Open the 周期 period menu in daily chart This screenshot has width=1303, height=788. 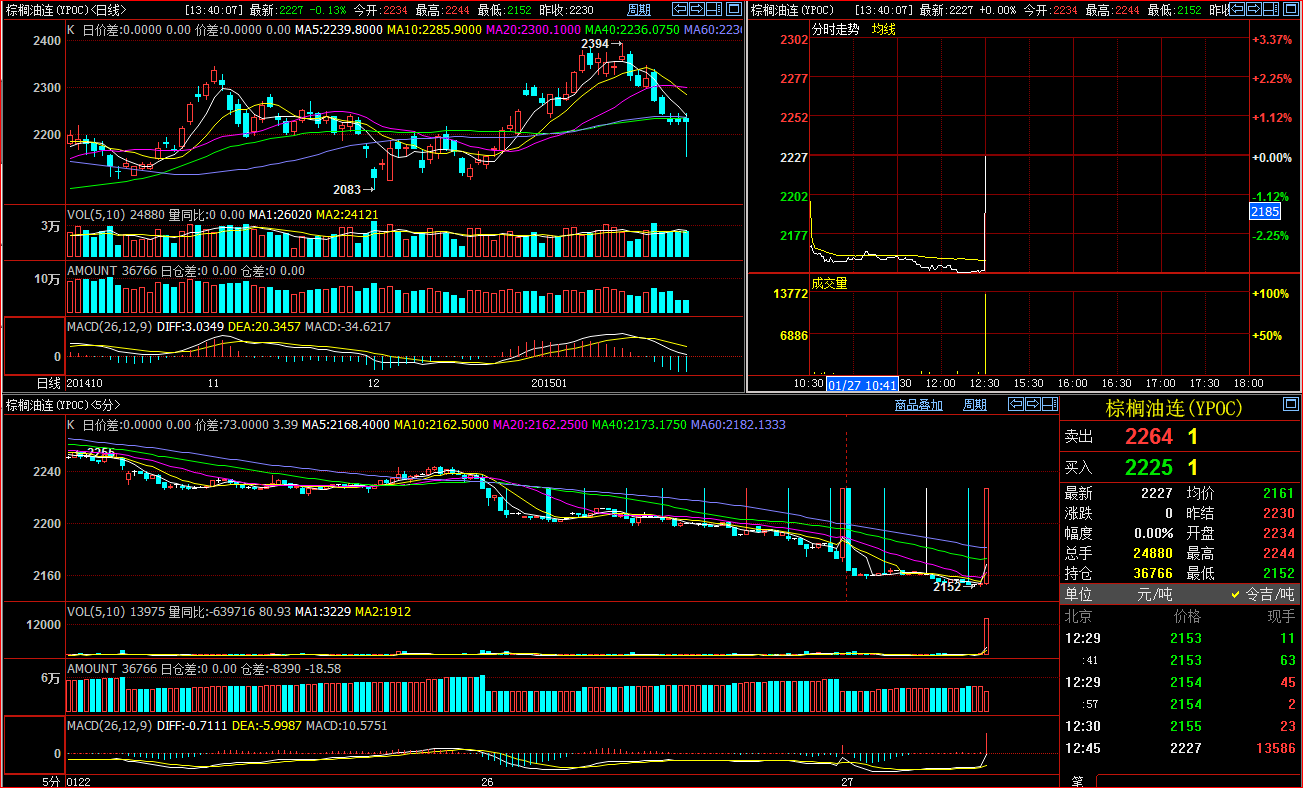pyautogui.click(x=638, y=10)
